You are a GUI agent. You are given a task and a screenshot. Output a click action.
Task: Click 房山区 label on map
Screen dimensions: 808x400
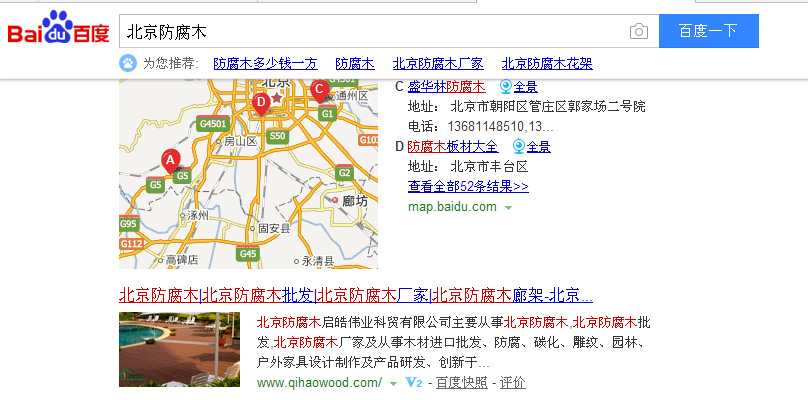click(240, 141)
